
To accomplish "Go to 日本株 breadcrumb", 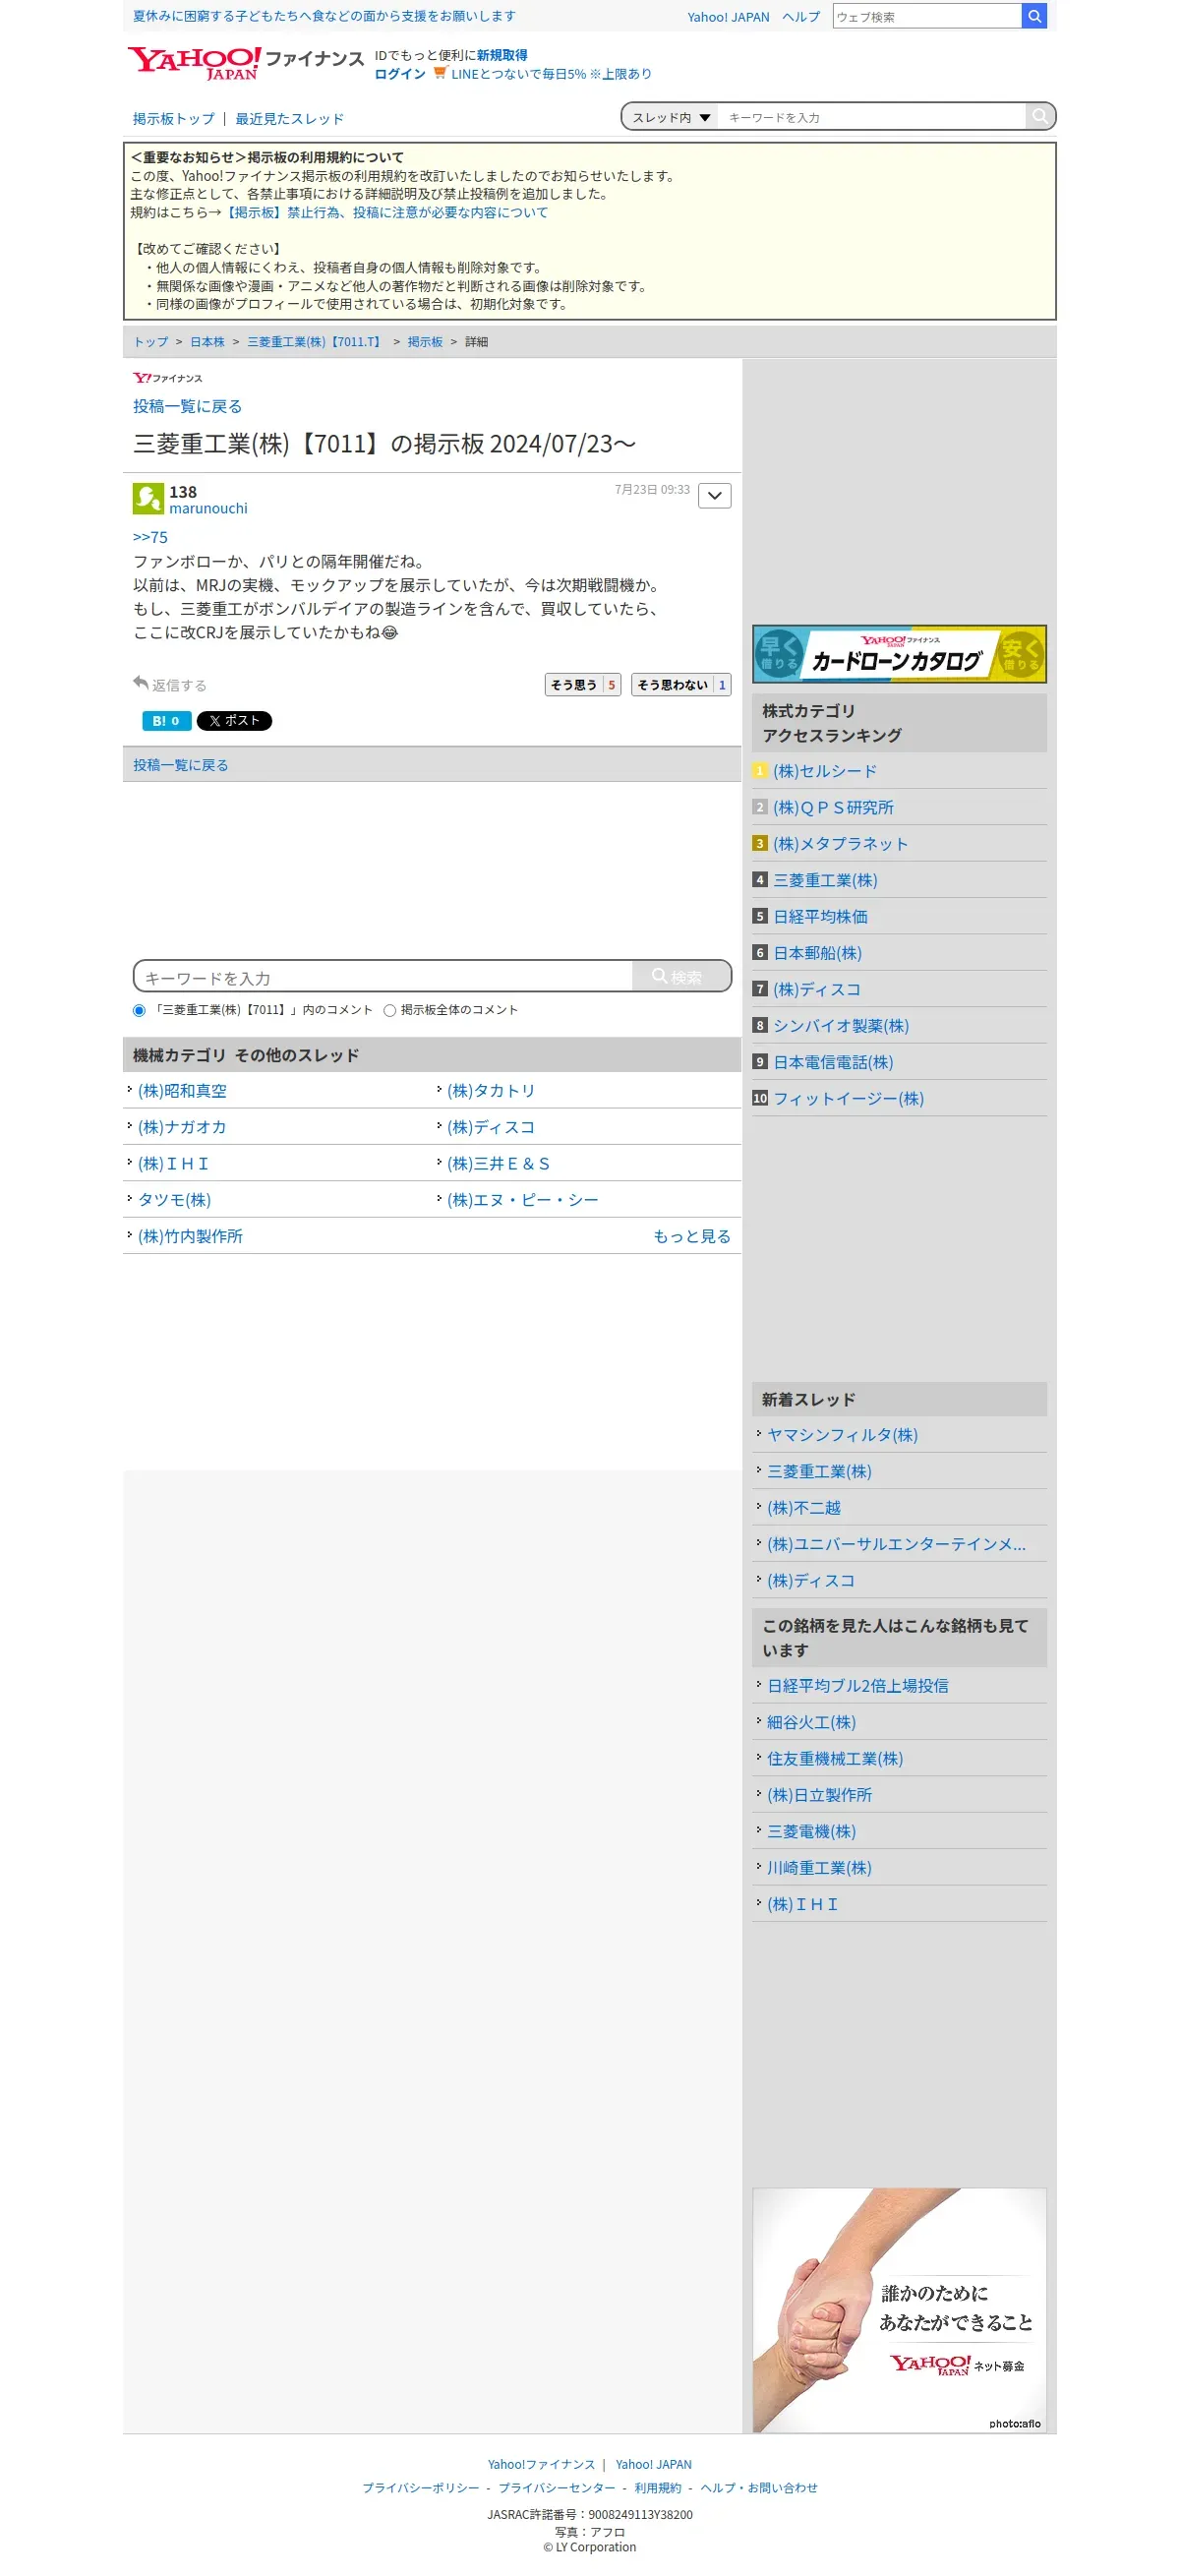I will coord(207,342).
